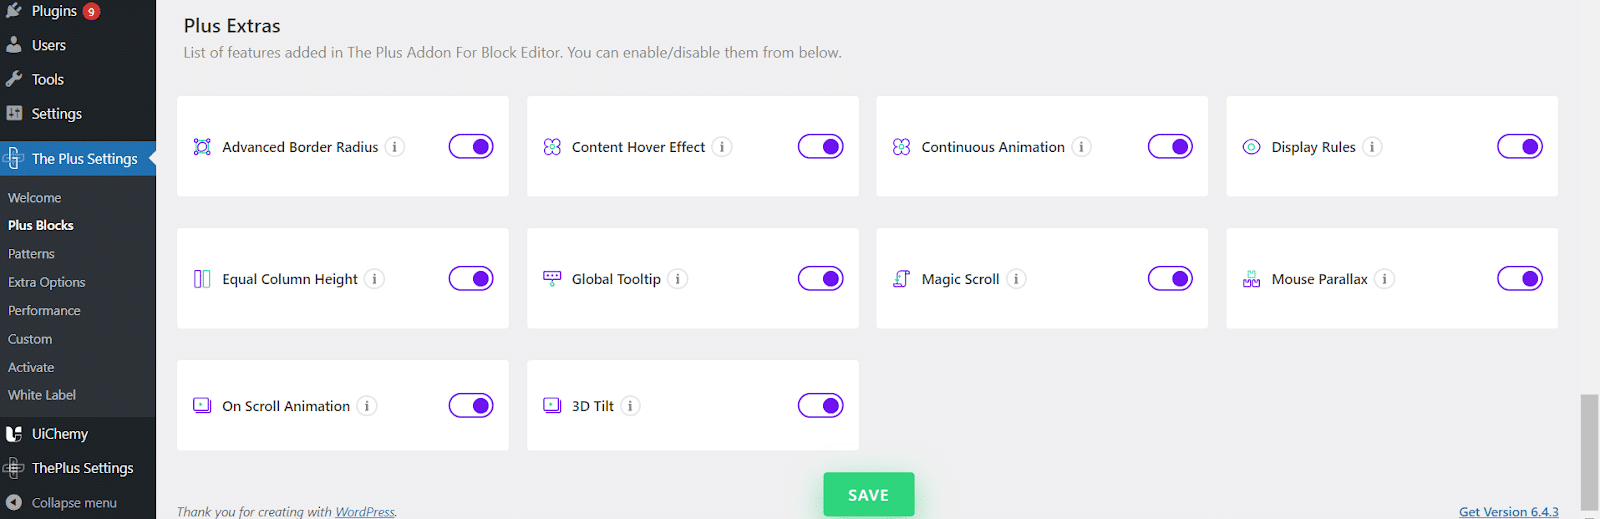
Task: Click the page vertical scrollbar thumb
Action: [1589, 452]
